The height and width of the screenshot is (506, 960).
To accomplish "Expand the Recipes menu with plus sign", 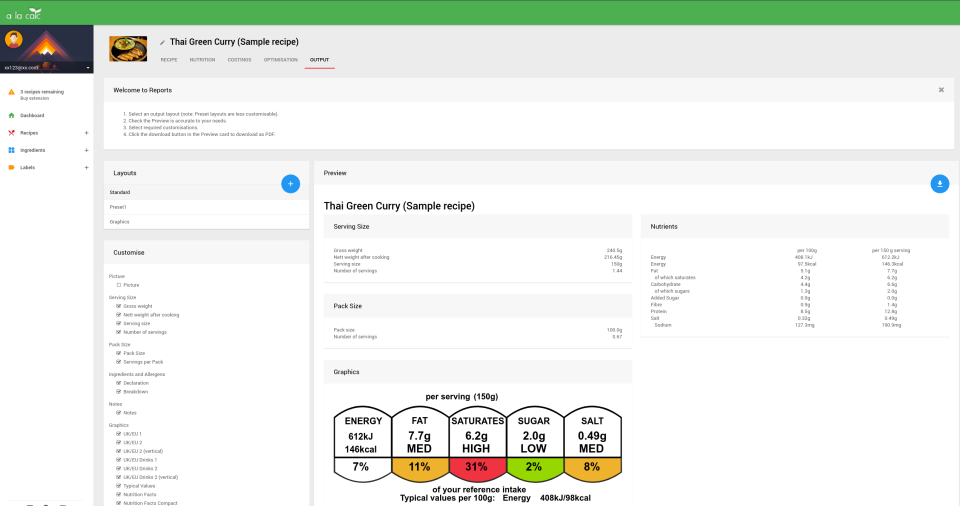I will click(86, 133).
